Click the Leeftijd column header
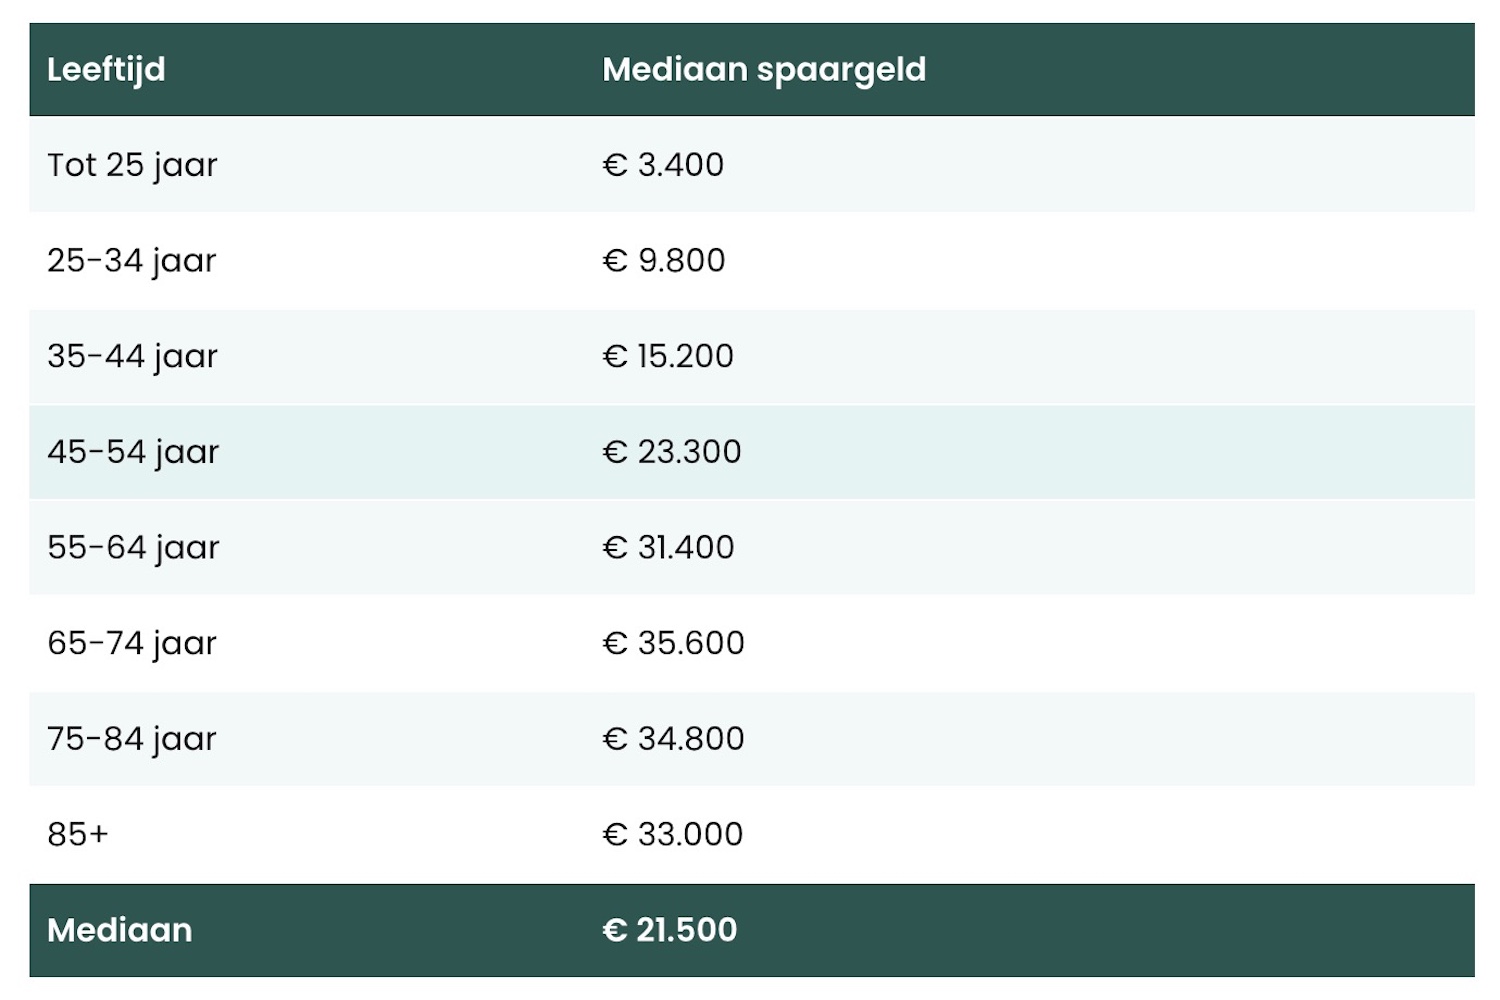This screenshot has height=1000, width=1500. (x=106, y=69)
